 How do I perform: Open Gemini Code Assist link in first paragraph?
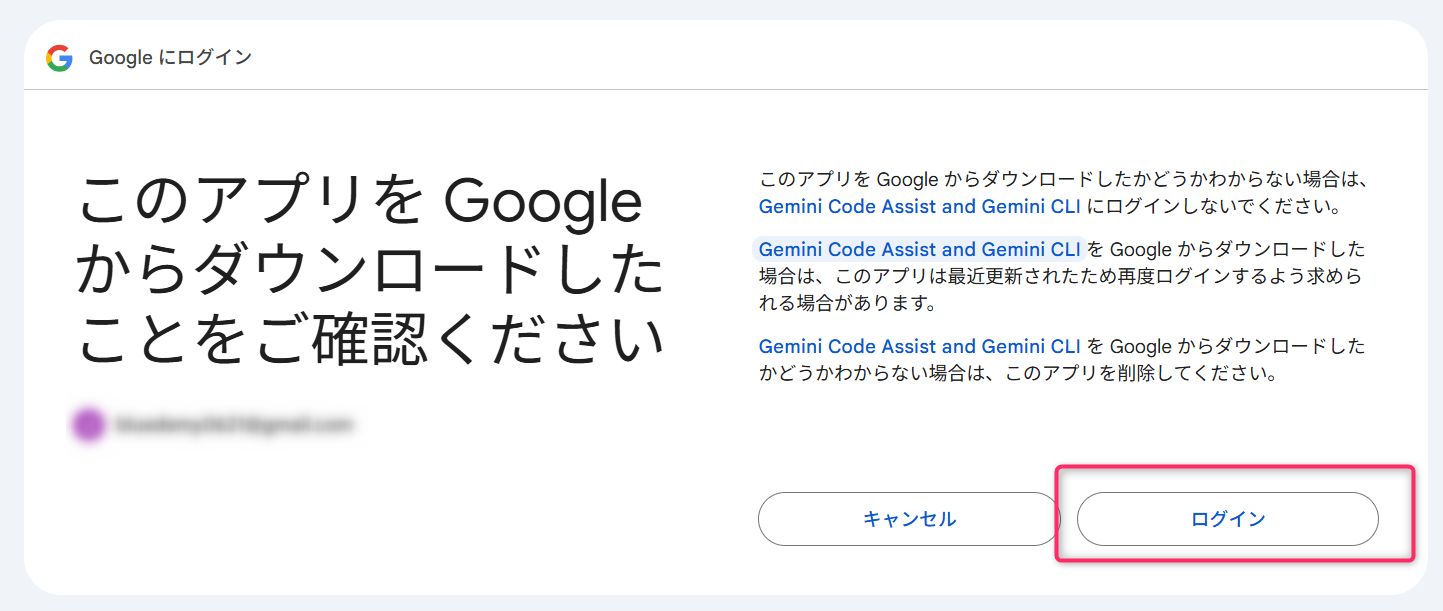[919, 207]
